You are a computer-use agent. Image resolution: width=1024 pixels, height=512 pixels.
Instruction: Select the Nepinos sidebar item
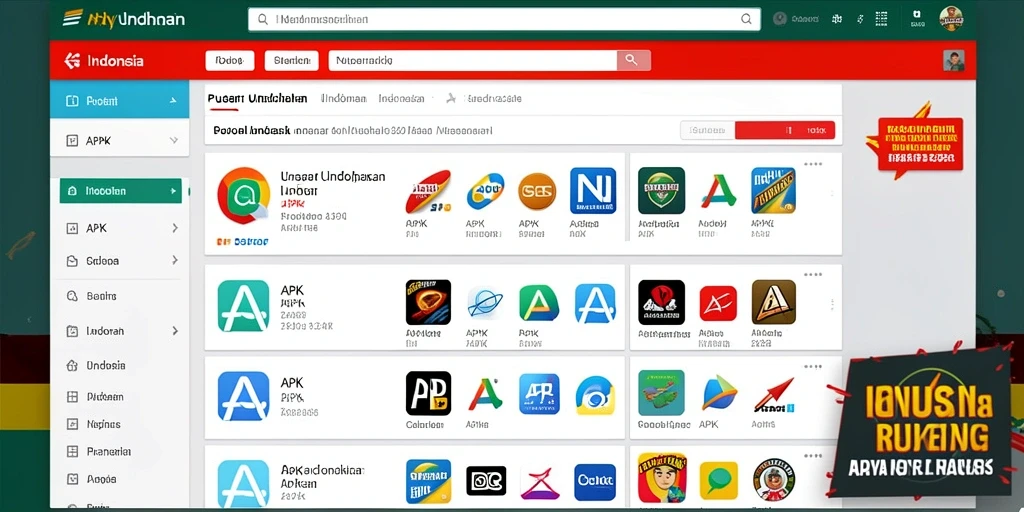click(103, 424)
